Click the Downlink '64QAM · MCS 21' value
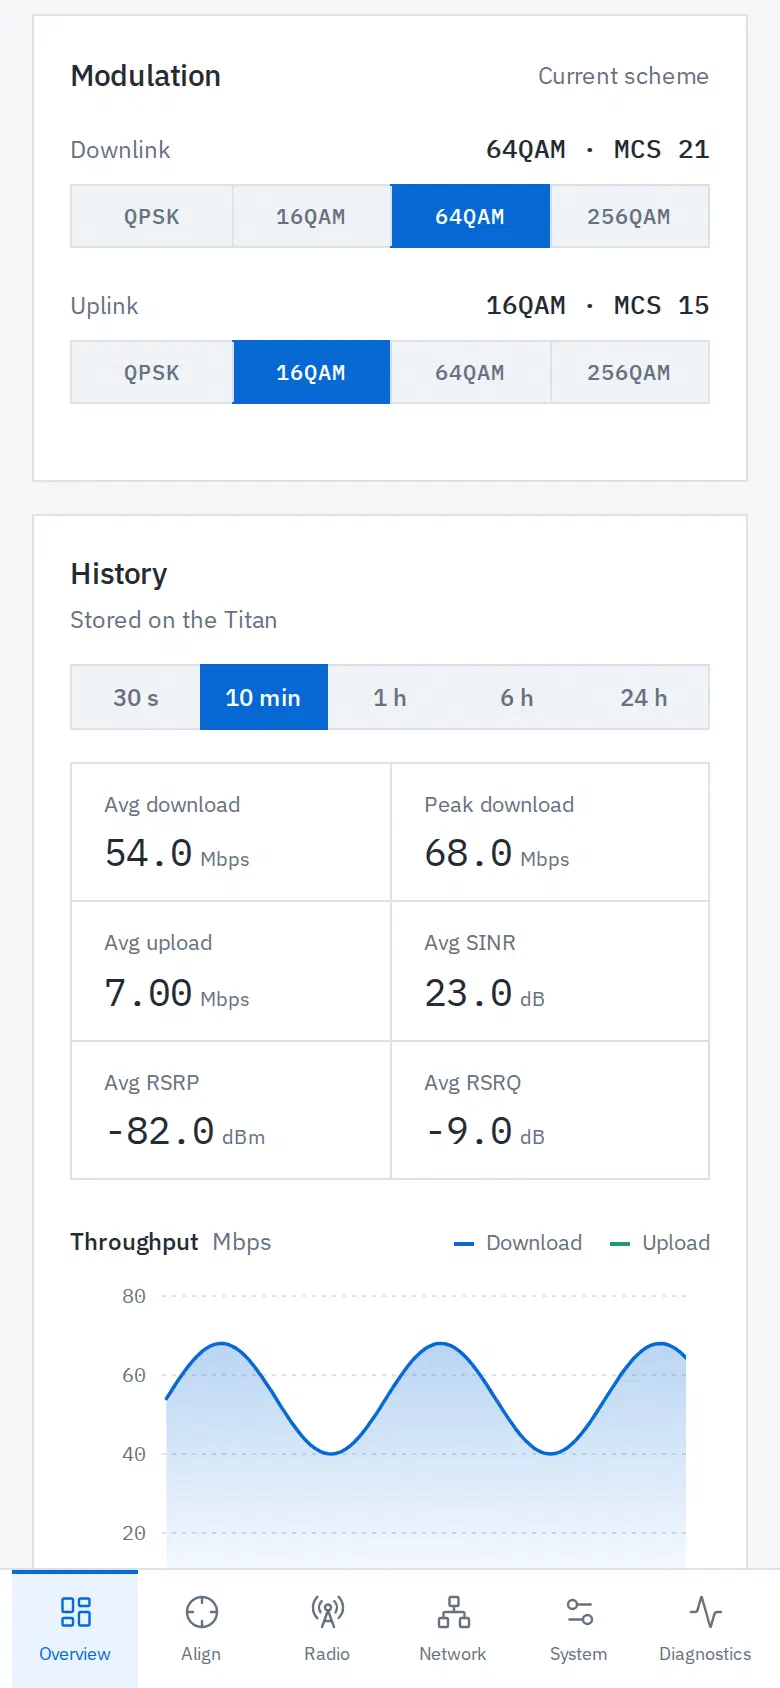 pyautogui.click(x=597, y=149)
